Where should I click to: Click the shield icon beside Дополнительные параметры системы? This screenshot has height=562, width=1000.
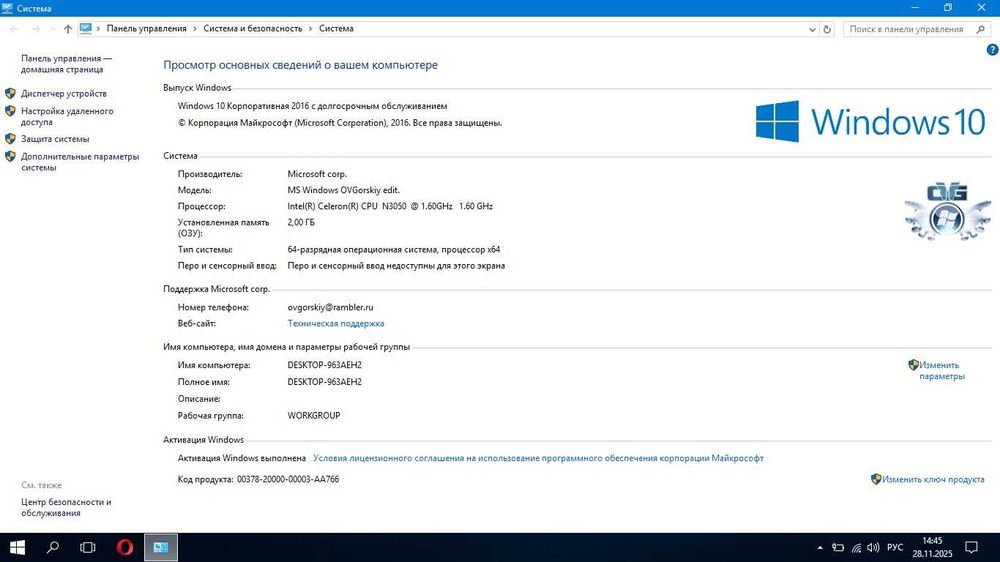pyautogui.click(x=10, y=156)
